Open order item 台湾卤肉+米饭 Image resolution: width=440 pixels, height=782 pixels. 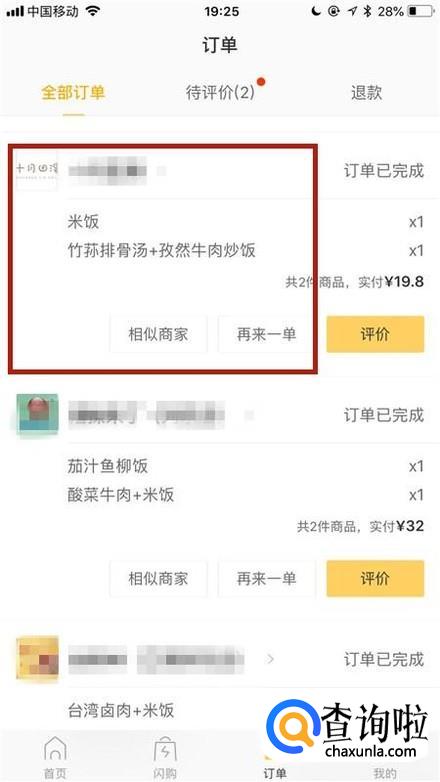coord(121,711)
